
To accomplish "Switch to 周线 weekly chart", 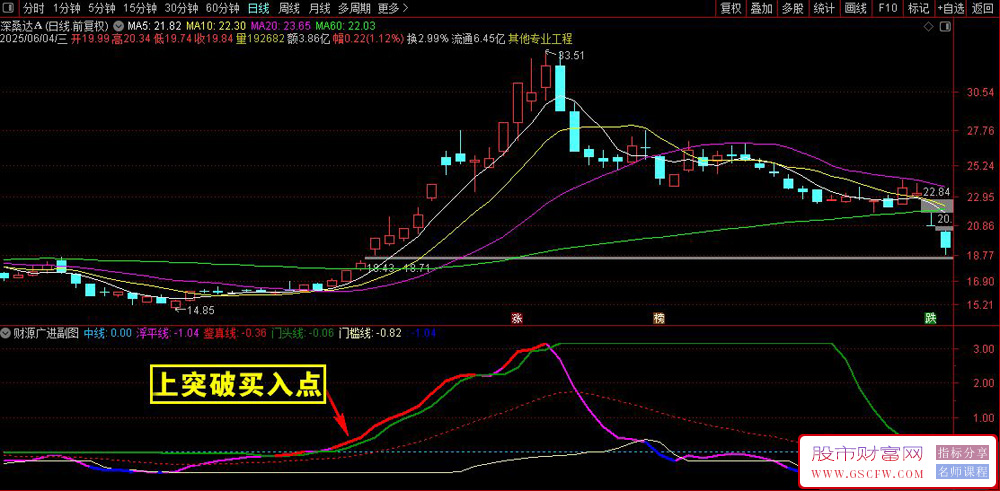I will 290,8.
